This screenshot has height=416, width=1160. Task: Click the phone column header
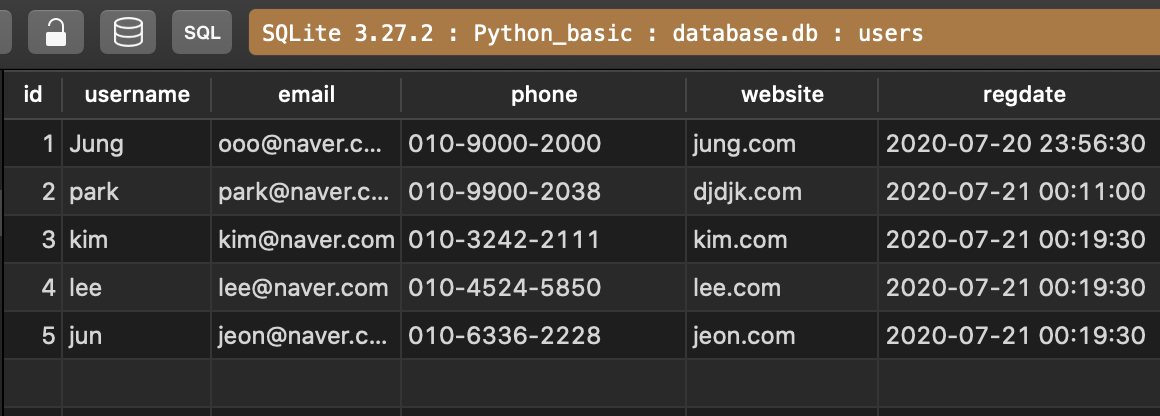[544, 95]
